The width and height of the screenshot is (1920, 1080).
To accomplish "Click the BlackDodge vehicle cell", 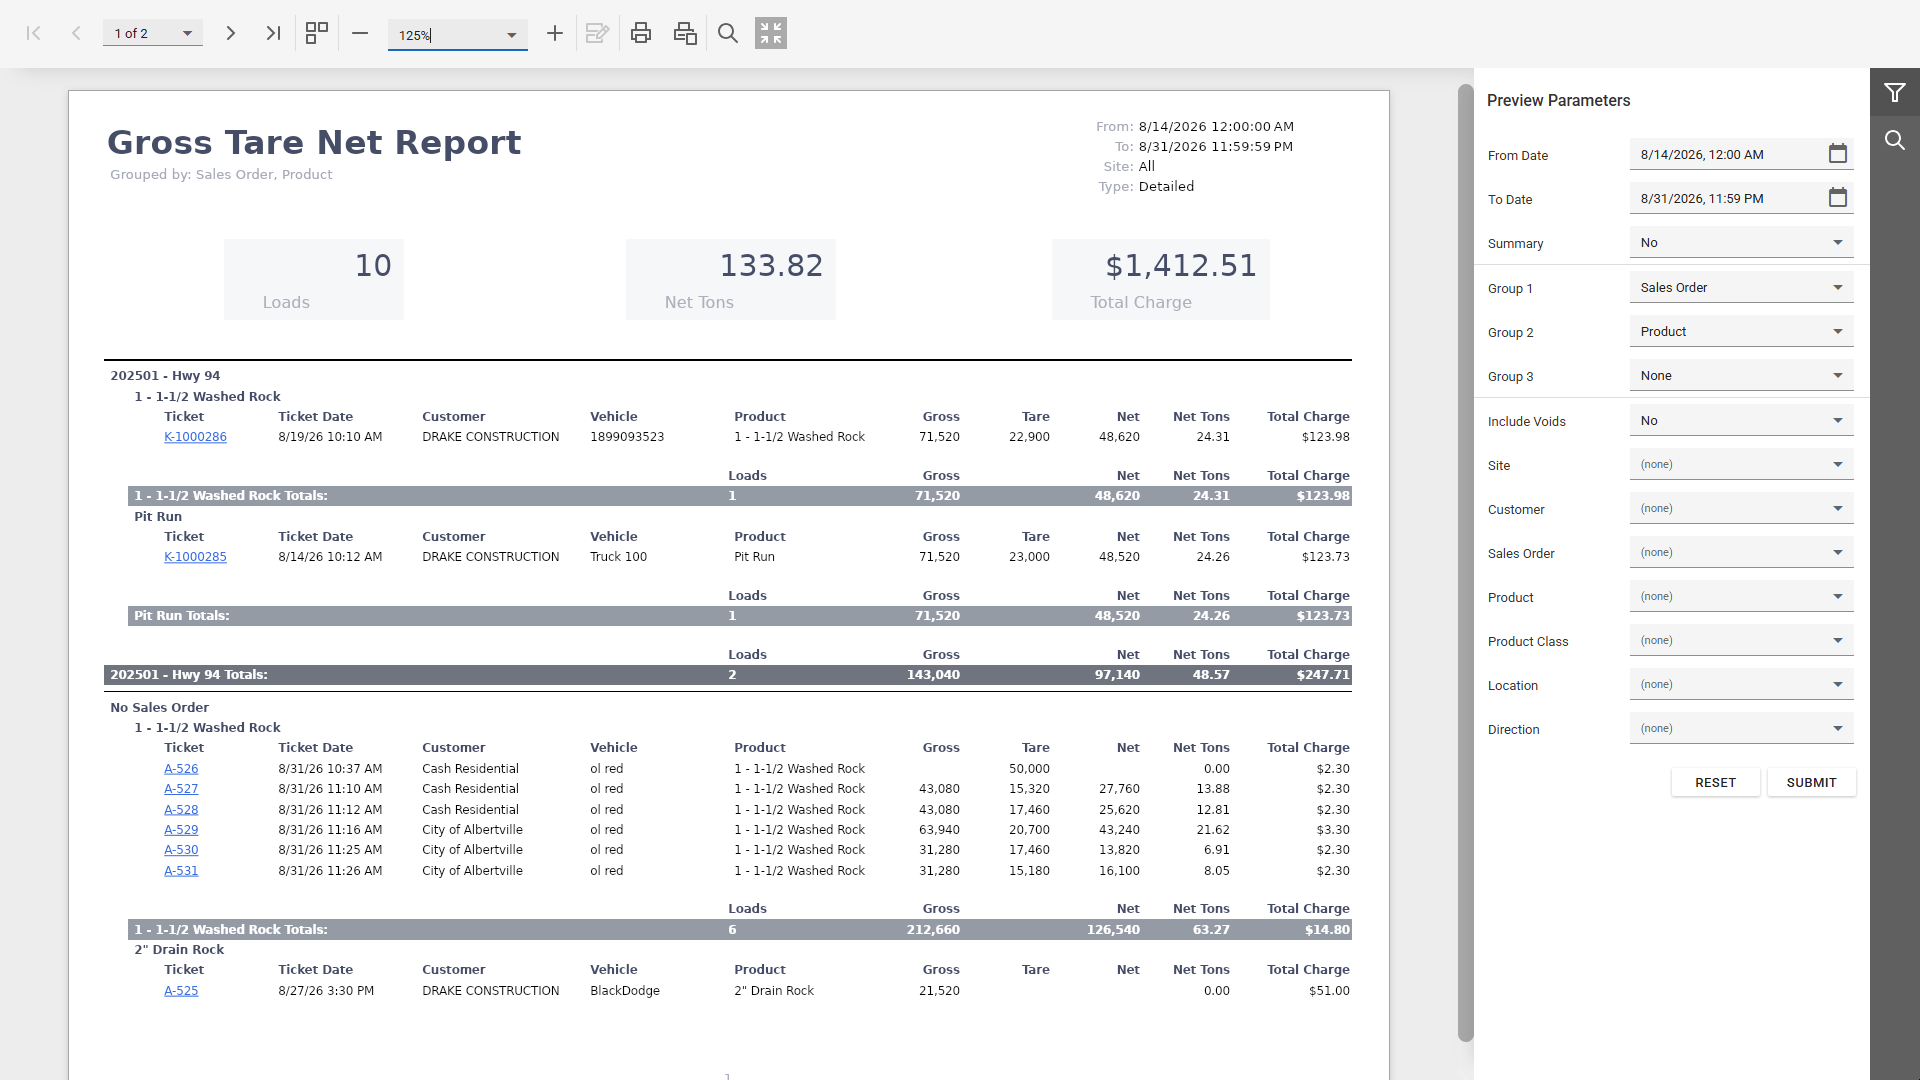I will point(625,991).
